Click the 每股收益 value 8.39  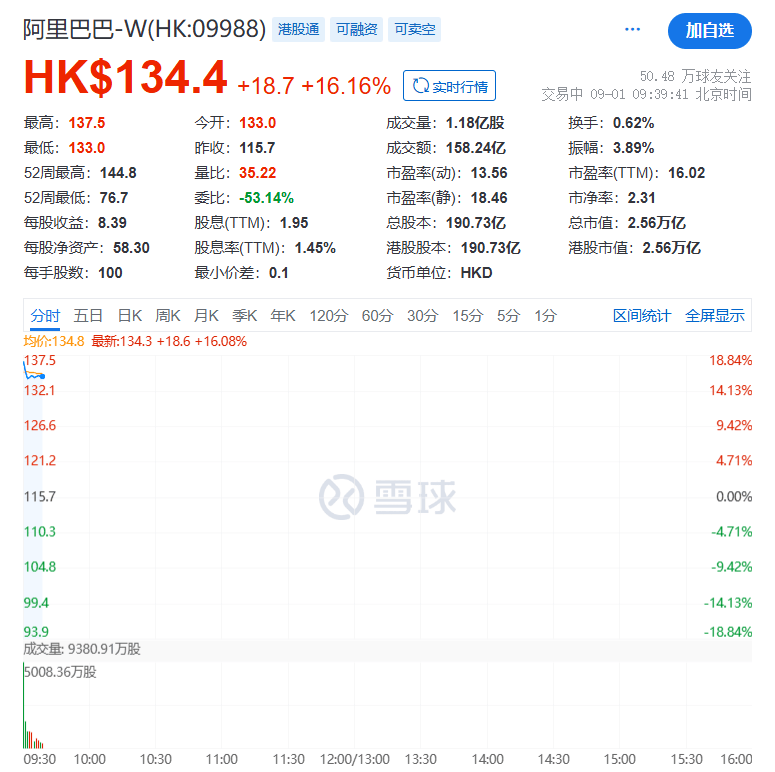pos(112,223)
